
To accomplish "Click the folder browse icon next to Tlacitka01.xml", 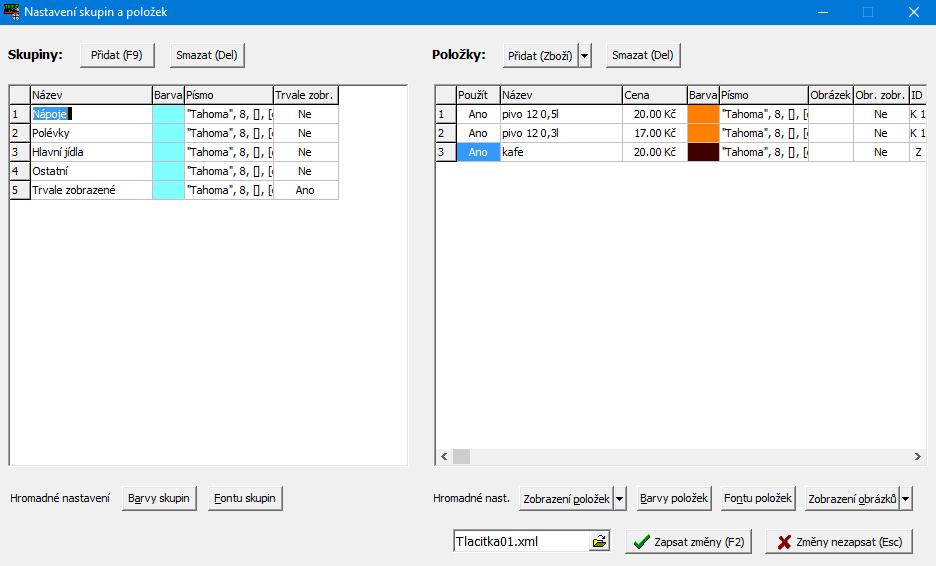I will pyautogui.click(x=599, y=542).
